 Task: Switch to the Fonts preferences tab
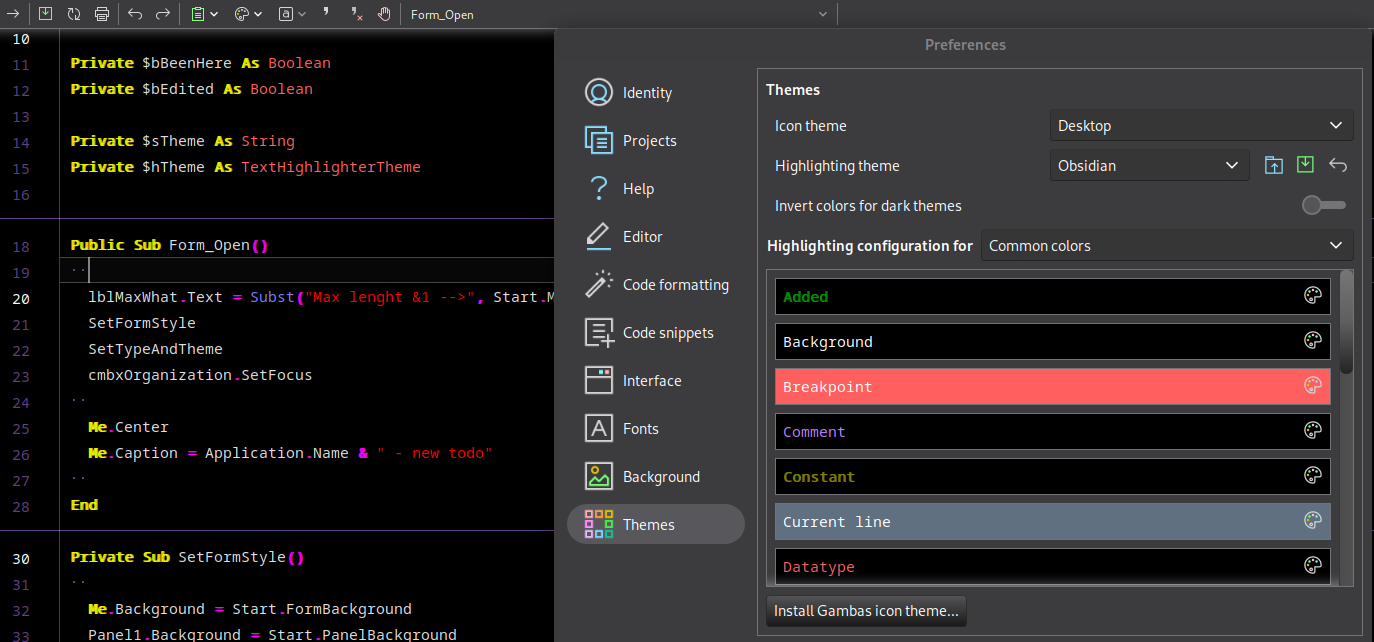pos(640,429)
